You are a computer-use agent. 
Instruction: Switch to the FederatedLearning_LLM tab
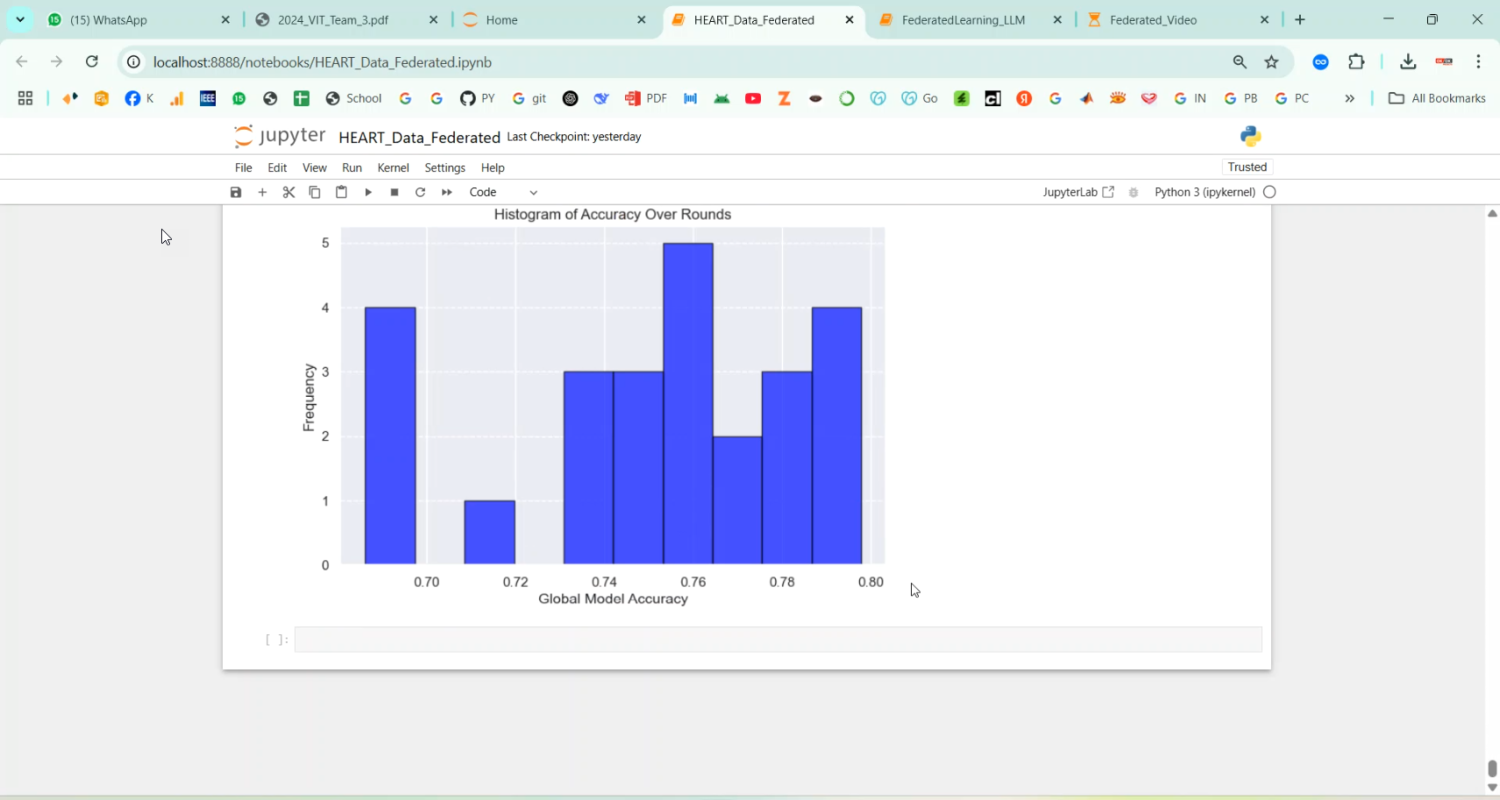click(x=962, y=20)
